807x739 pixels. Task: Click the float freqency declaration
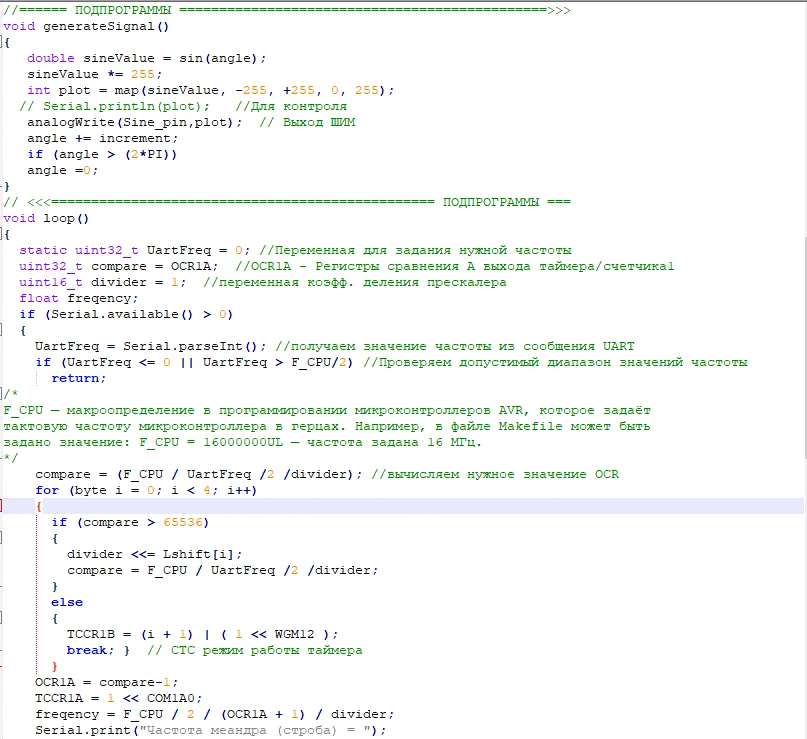tap(78, 298)
